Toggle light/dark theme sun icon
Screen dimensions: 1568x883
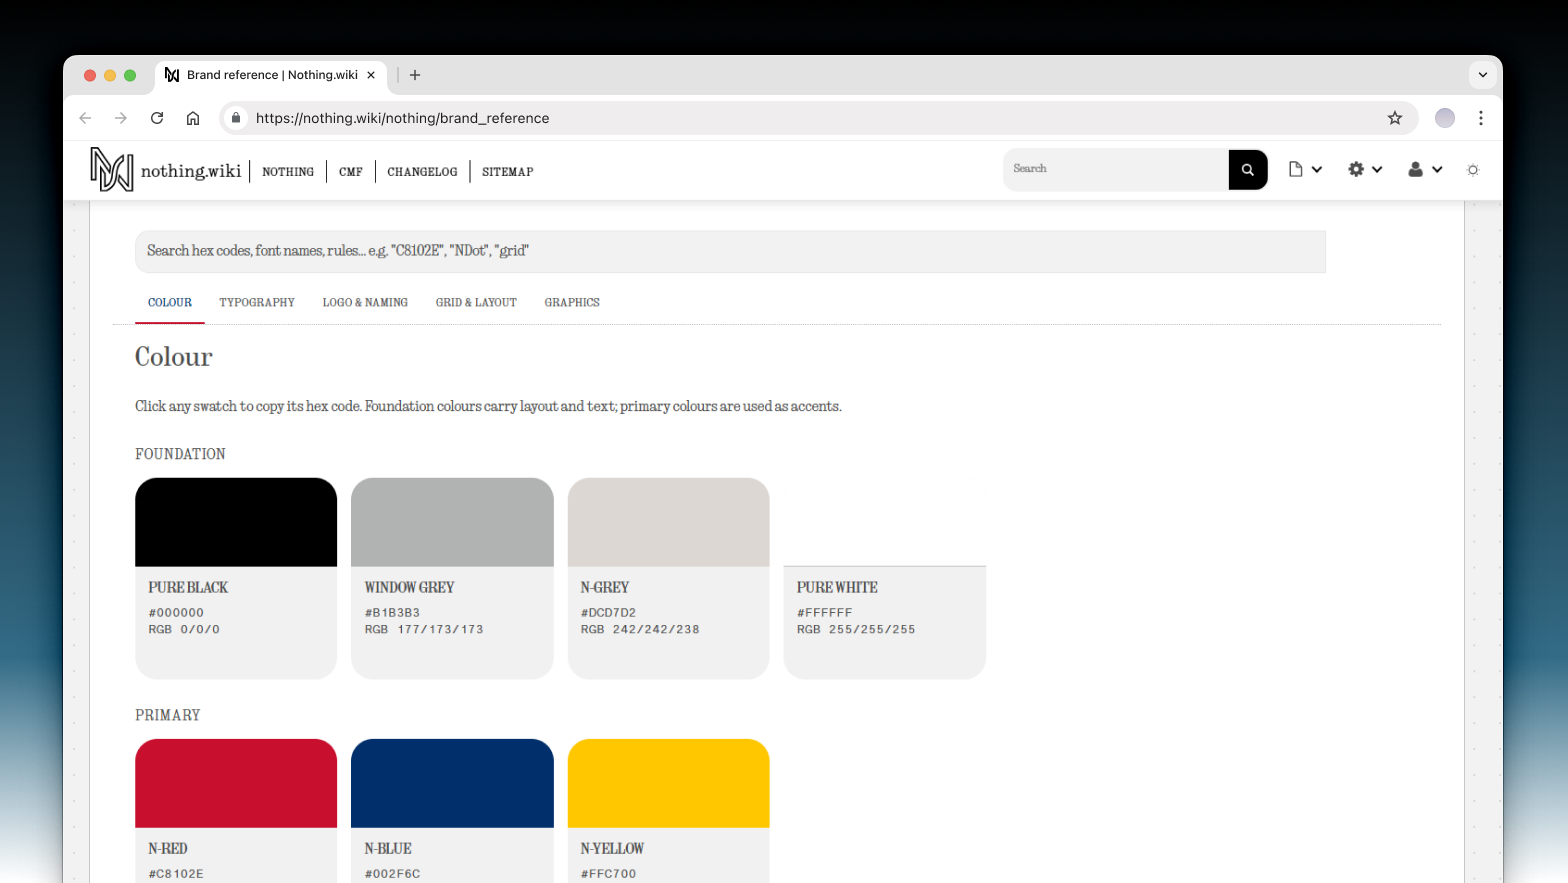[x=1473, y=170]
